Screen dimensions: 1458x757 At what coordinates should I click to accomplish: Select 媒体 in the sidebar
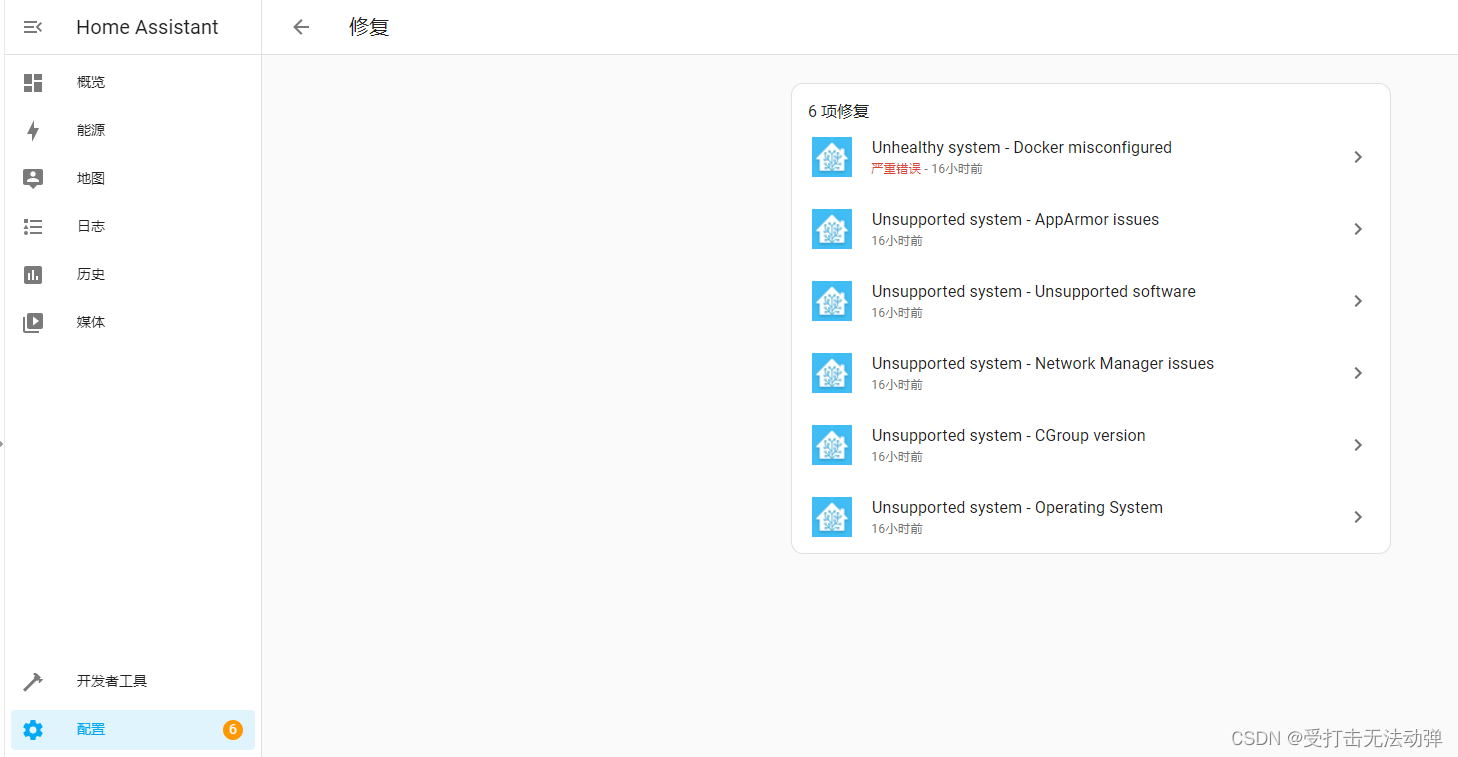(133, 322)
